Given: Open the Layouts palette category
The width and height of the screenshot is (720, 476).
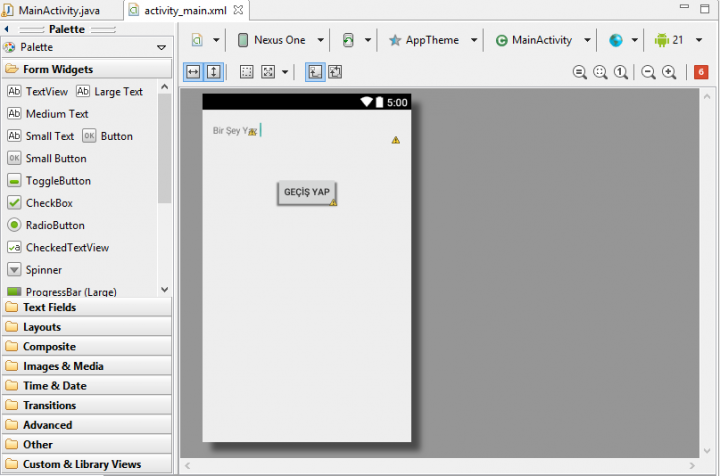Looking at the screenshot, I should 42,327.
